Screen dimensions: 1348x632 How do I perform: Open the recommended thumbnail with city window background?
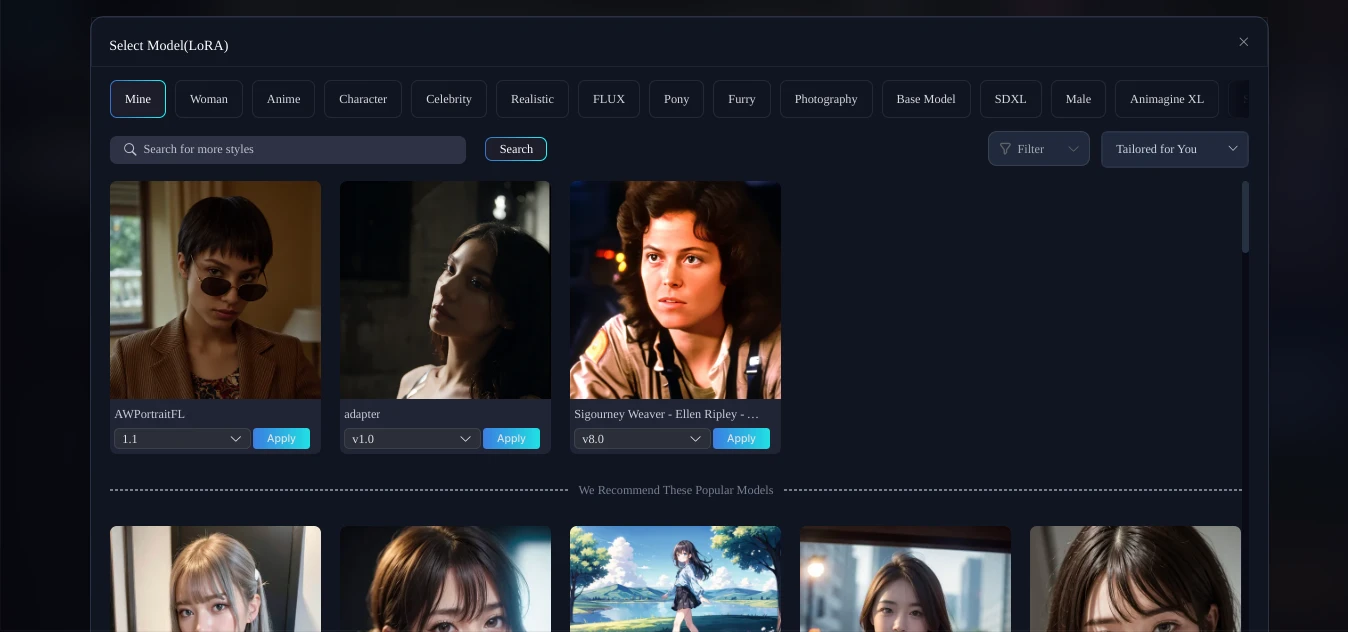point(905,579)
